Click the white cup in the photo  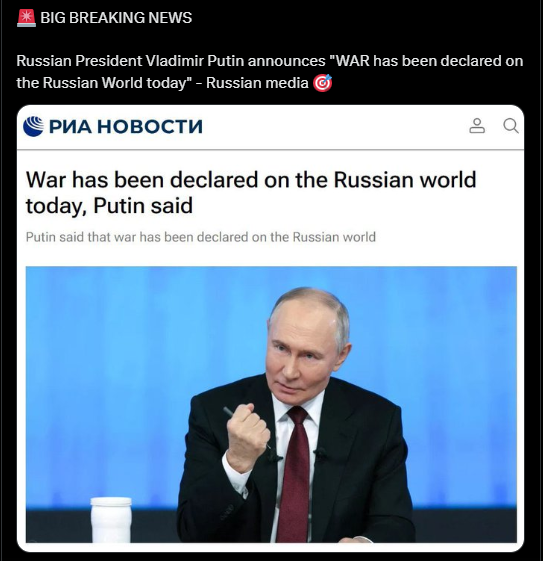pyautogui.click(x=111, y=520)
